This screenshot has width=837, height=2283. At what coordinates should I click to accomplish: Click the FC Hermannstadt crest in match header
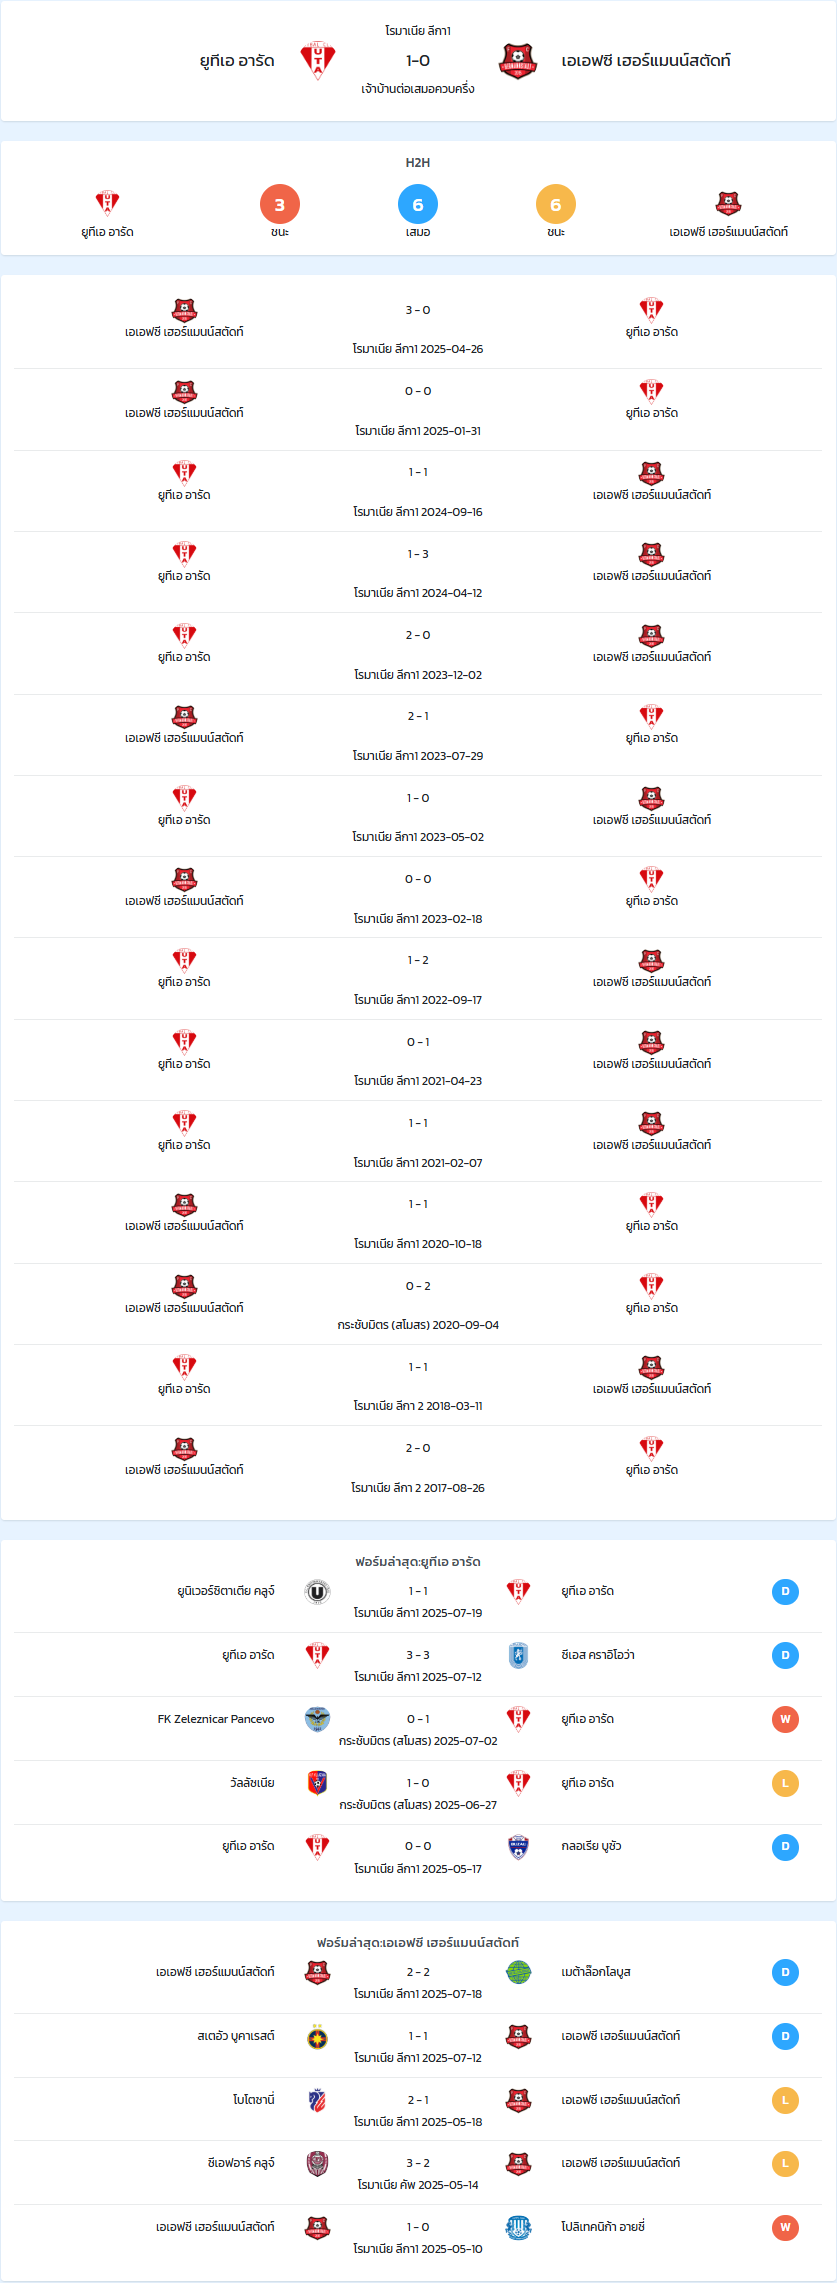[x=518, y=60]
